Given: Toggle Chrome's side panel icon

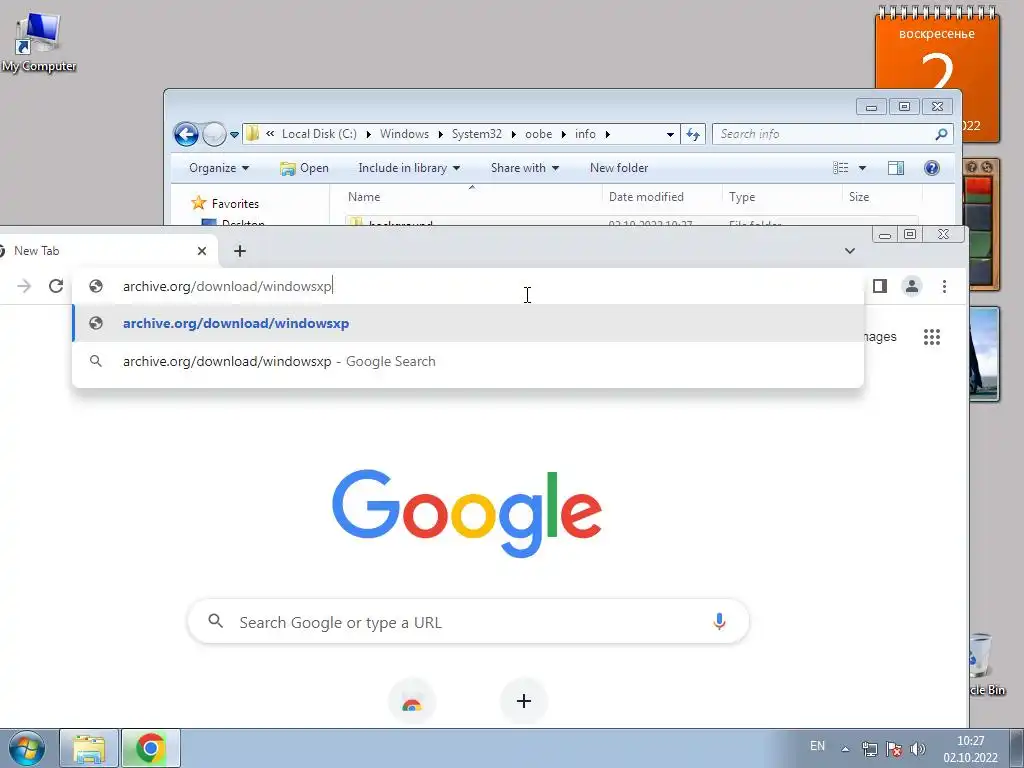Looking at the screenshot, I should [x=880, y=286].
